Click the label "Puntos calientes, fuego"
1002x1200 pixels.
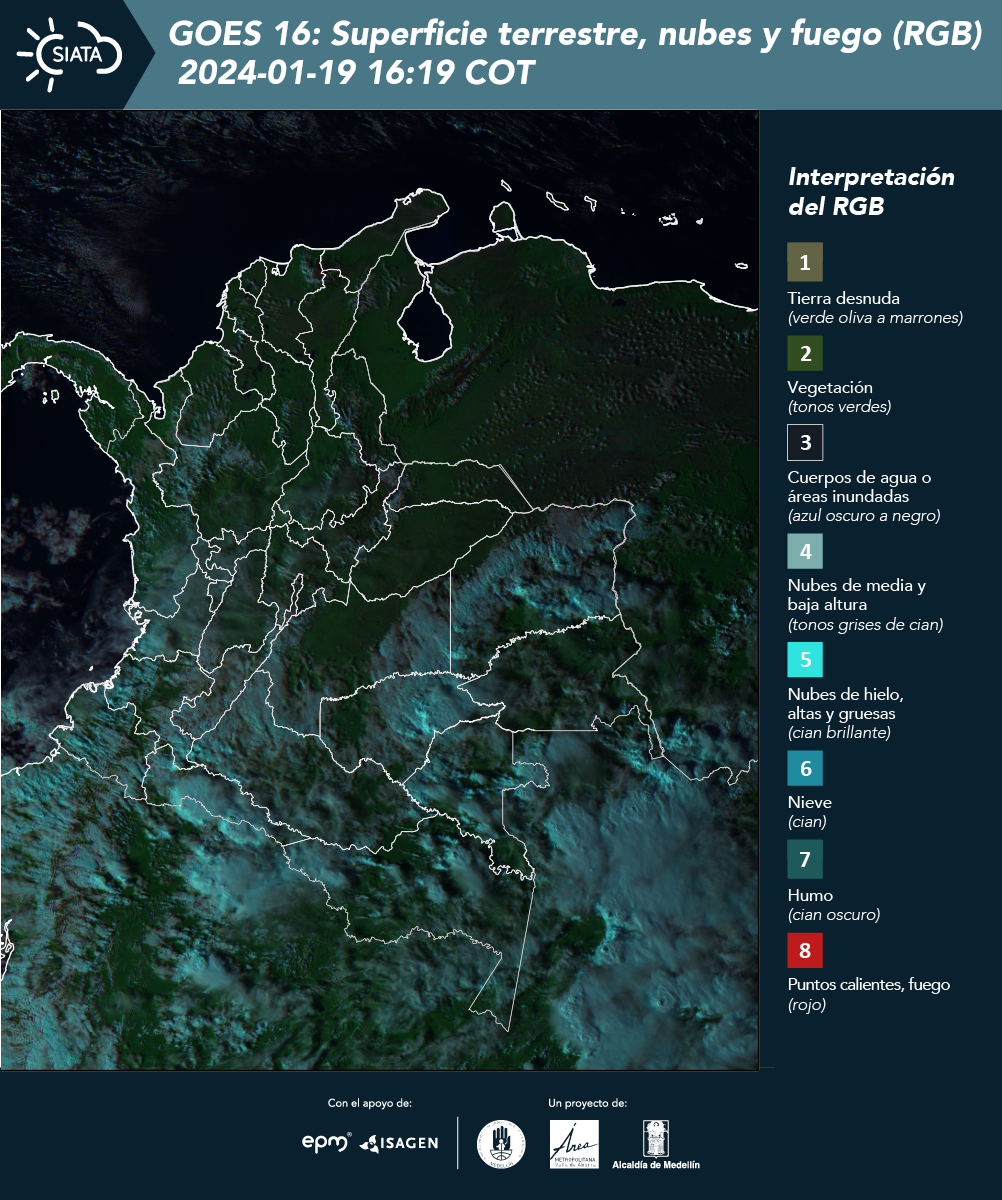tap(869, 985)
